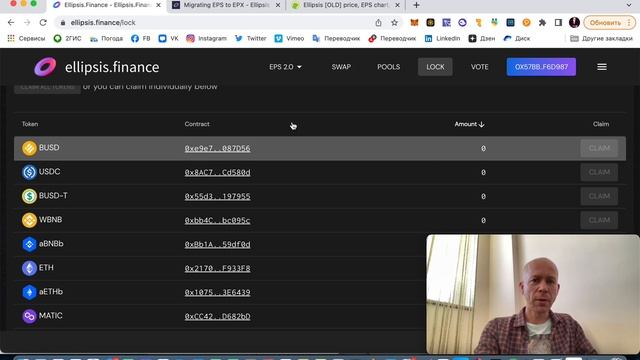Open BUSD contract link 0xe9e7..087D56
Screen dimensions: 640x360
pos(217,149)
